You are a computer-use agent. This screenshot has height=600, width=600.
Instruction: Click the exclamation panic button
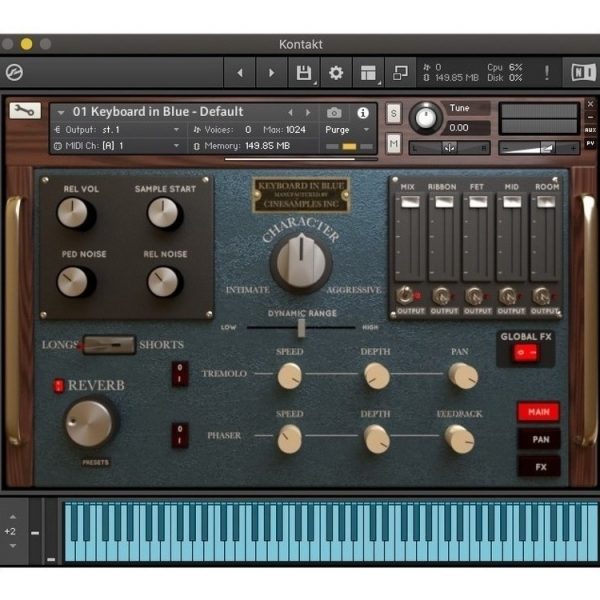point(547,72)
